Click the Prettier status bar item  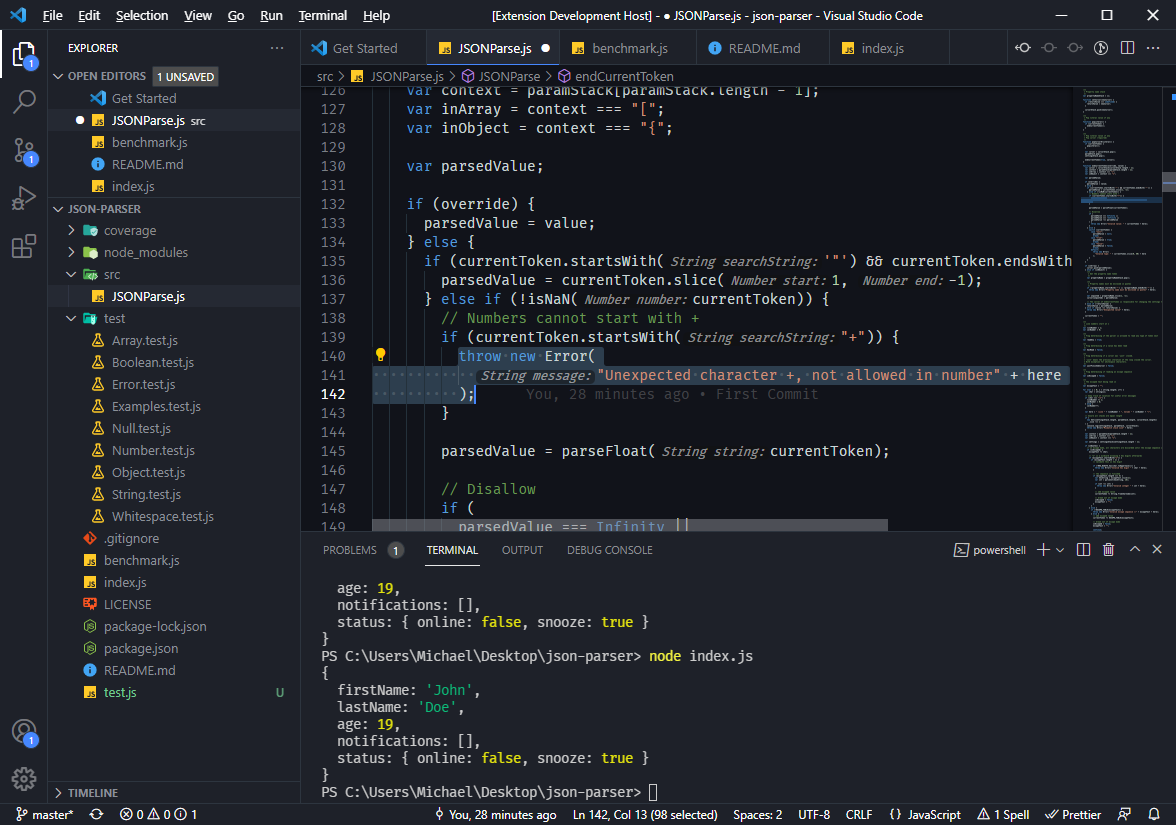click(1073, 814)
